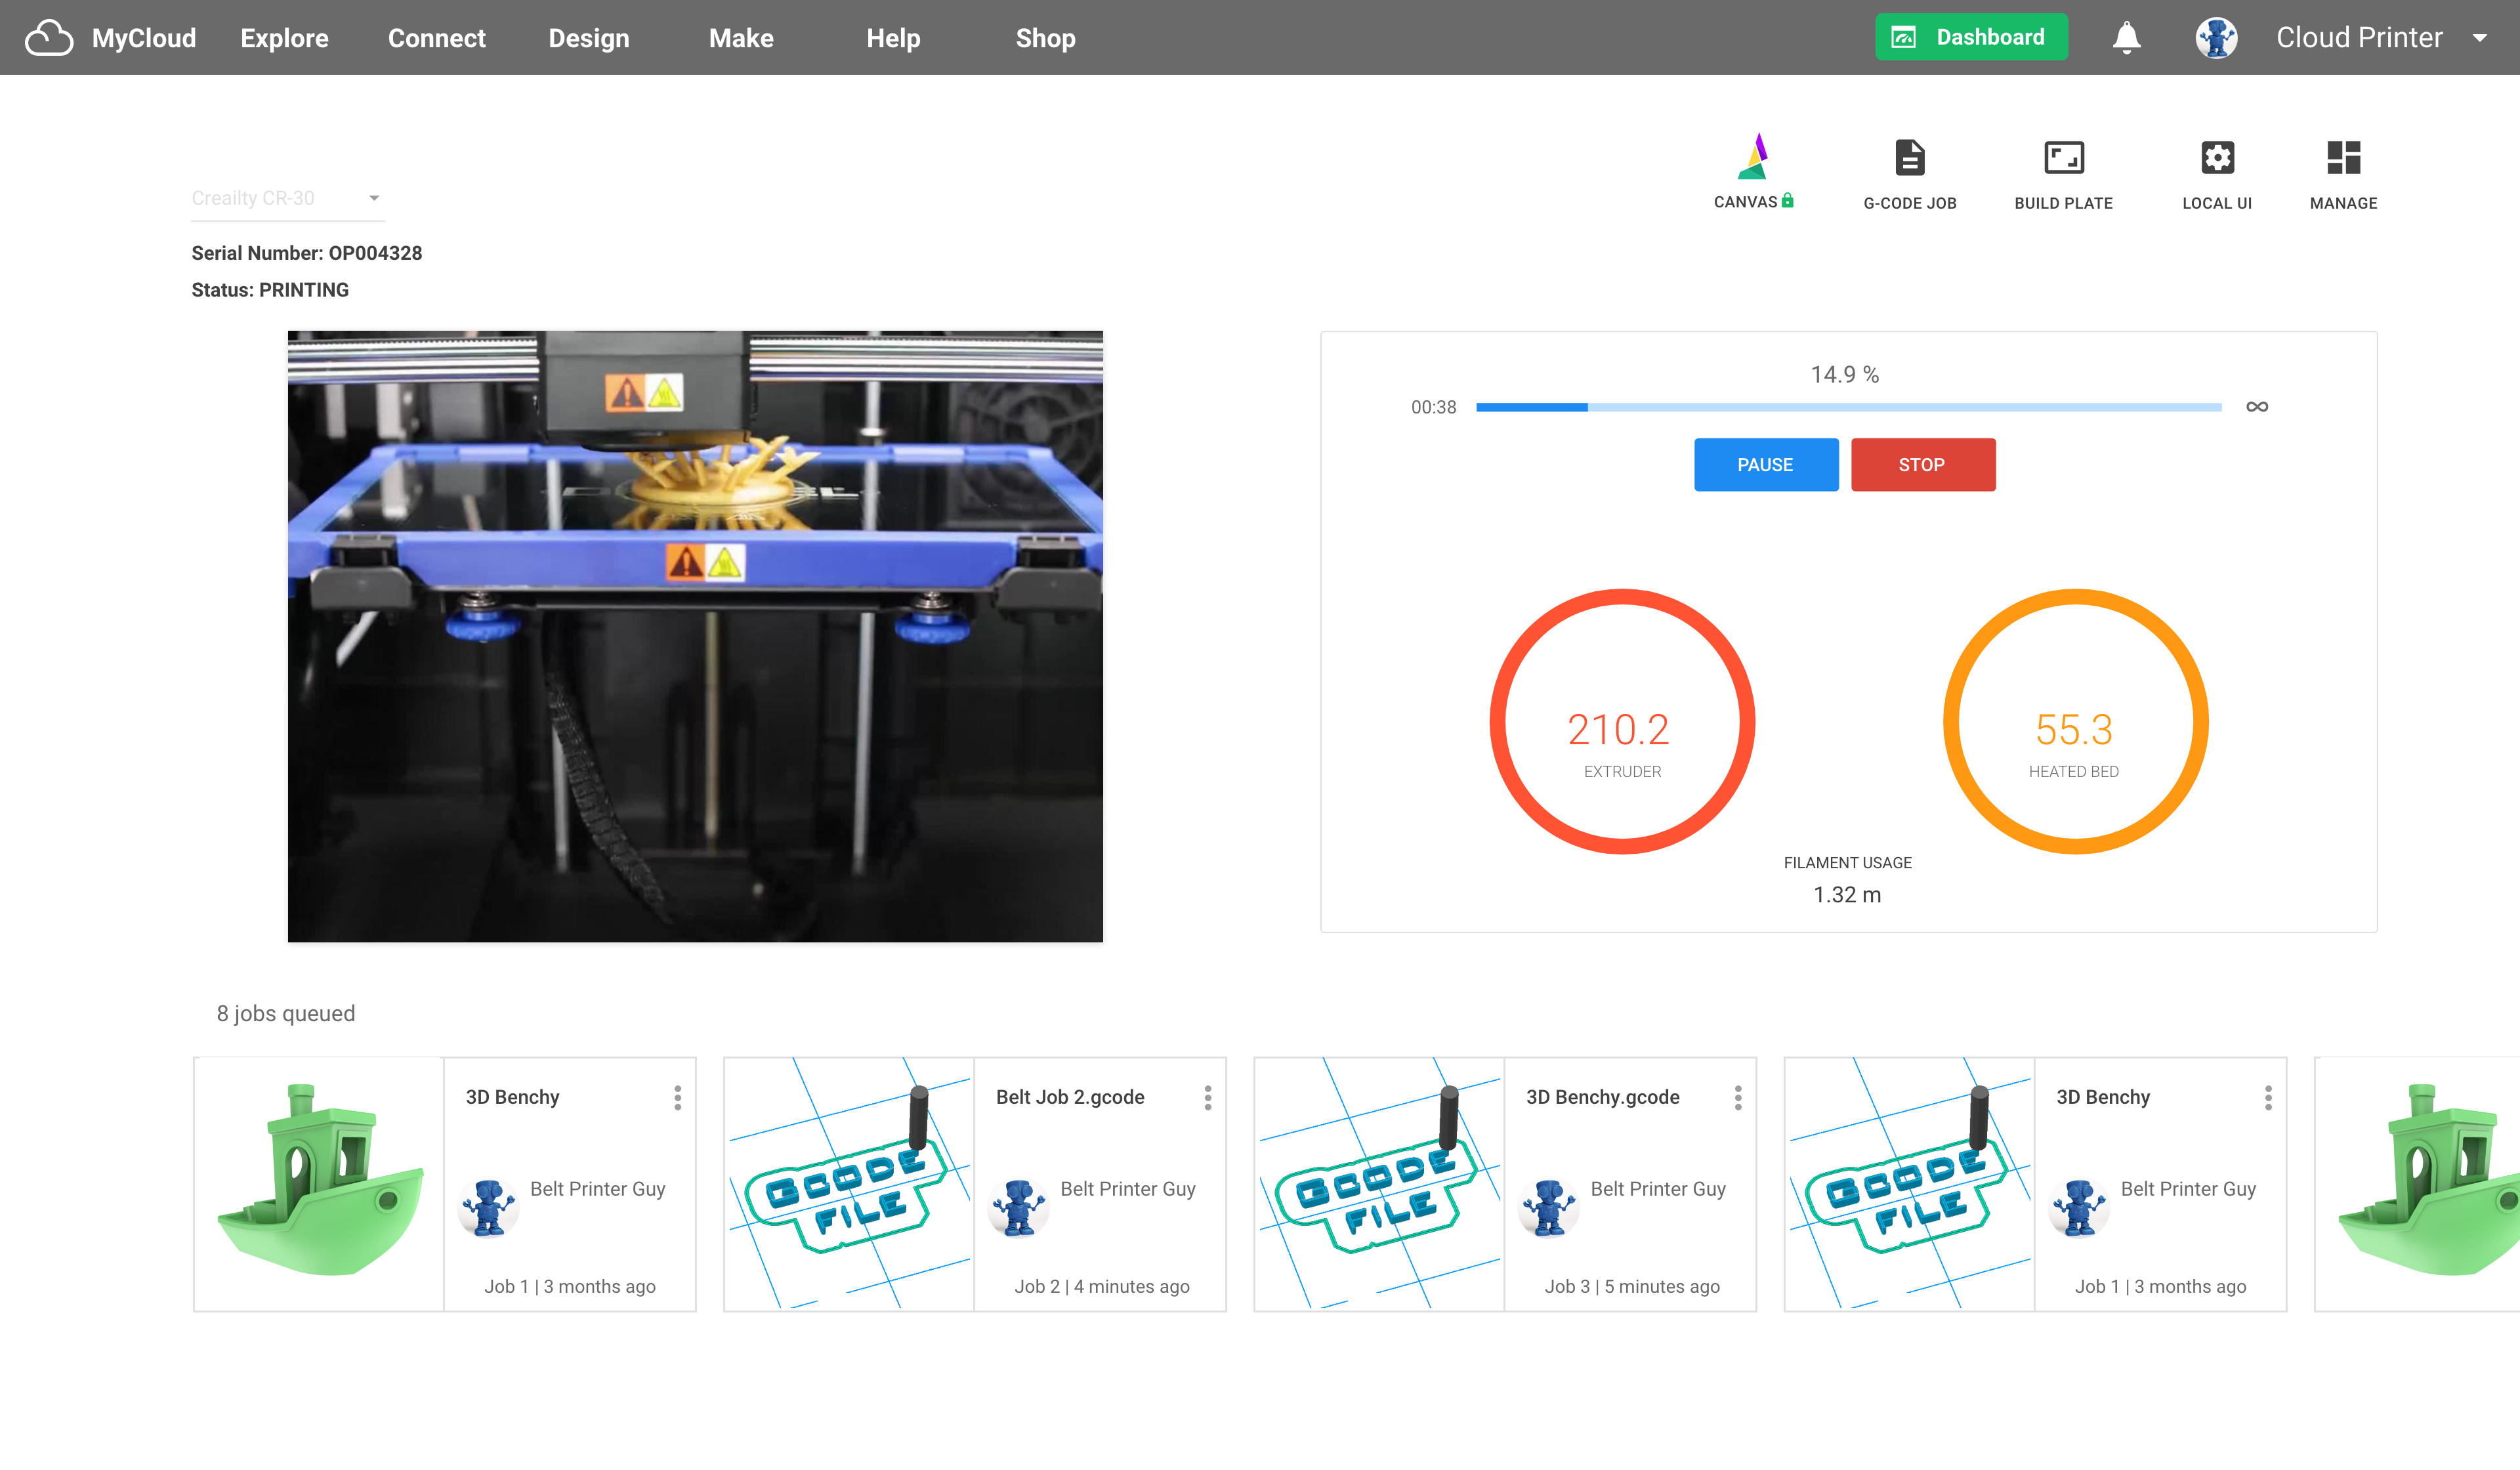Open the Explore menu
2520x1470 pixels.
pos(284,38)
